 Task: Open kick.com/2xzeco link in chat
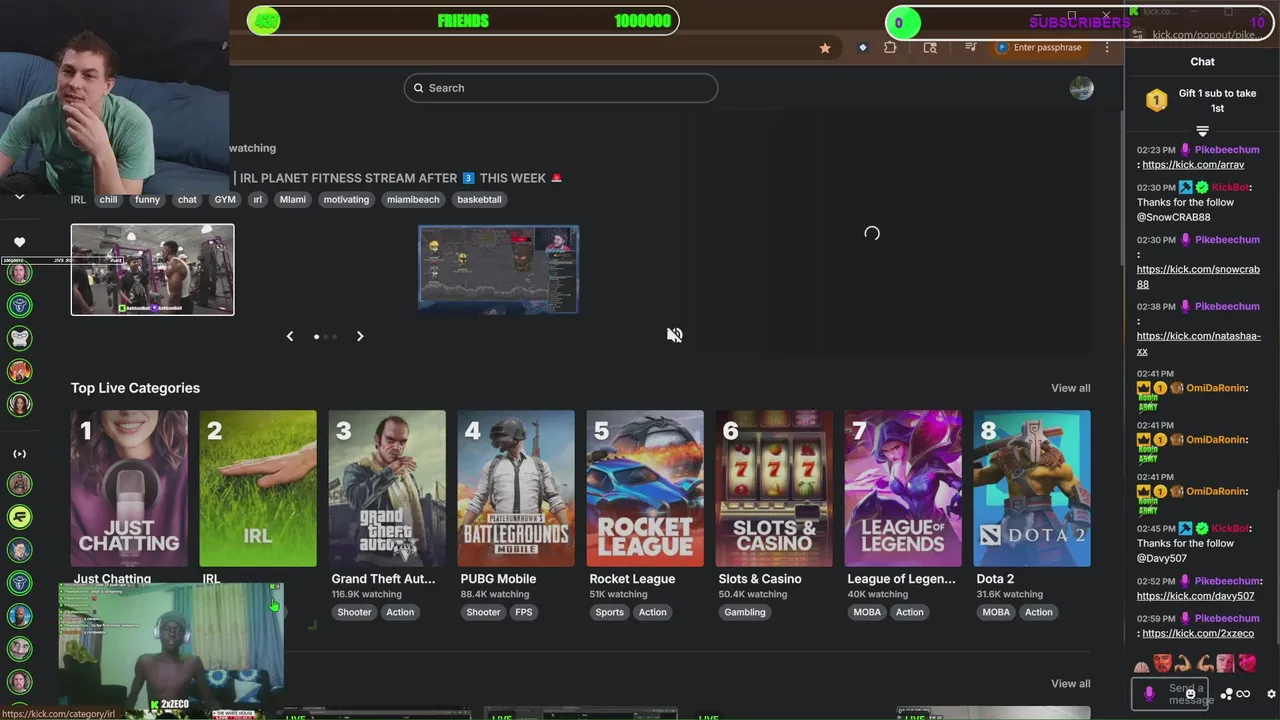pyautogui.click(x=1198, y=633)
